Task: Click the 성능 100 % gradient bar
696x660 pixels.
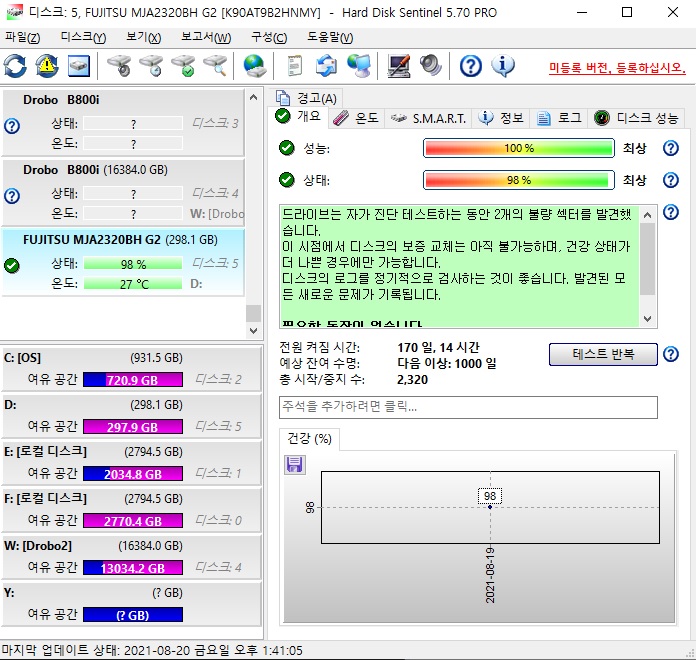Action: point(518,148)
